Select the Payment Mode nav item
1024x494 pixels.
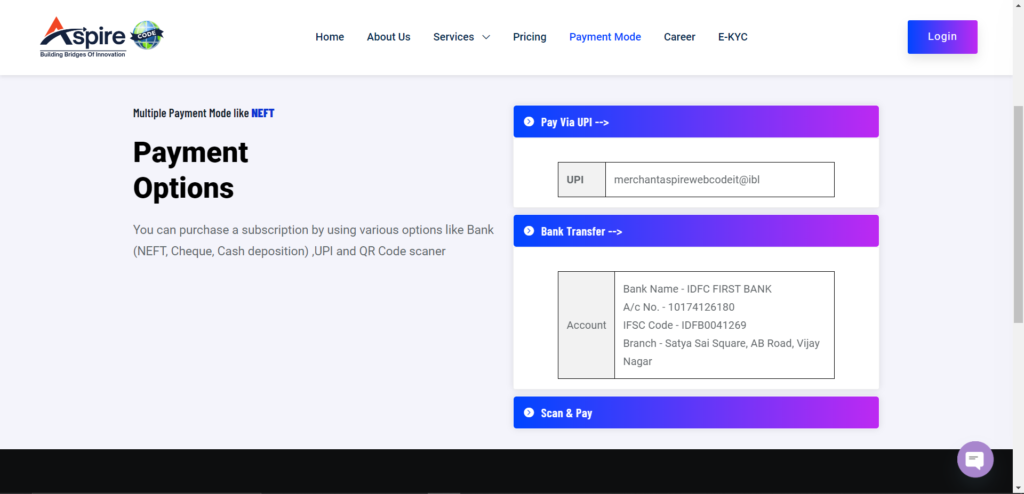tap(605, 37)
